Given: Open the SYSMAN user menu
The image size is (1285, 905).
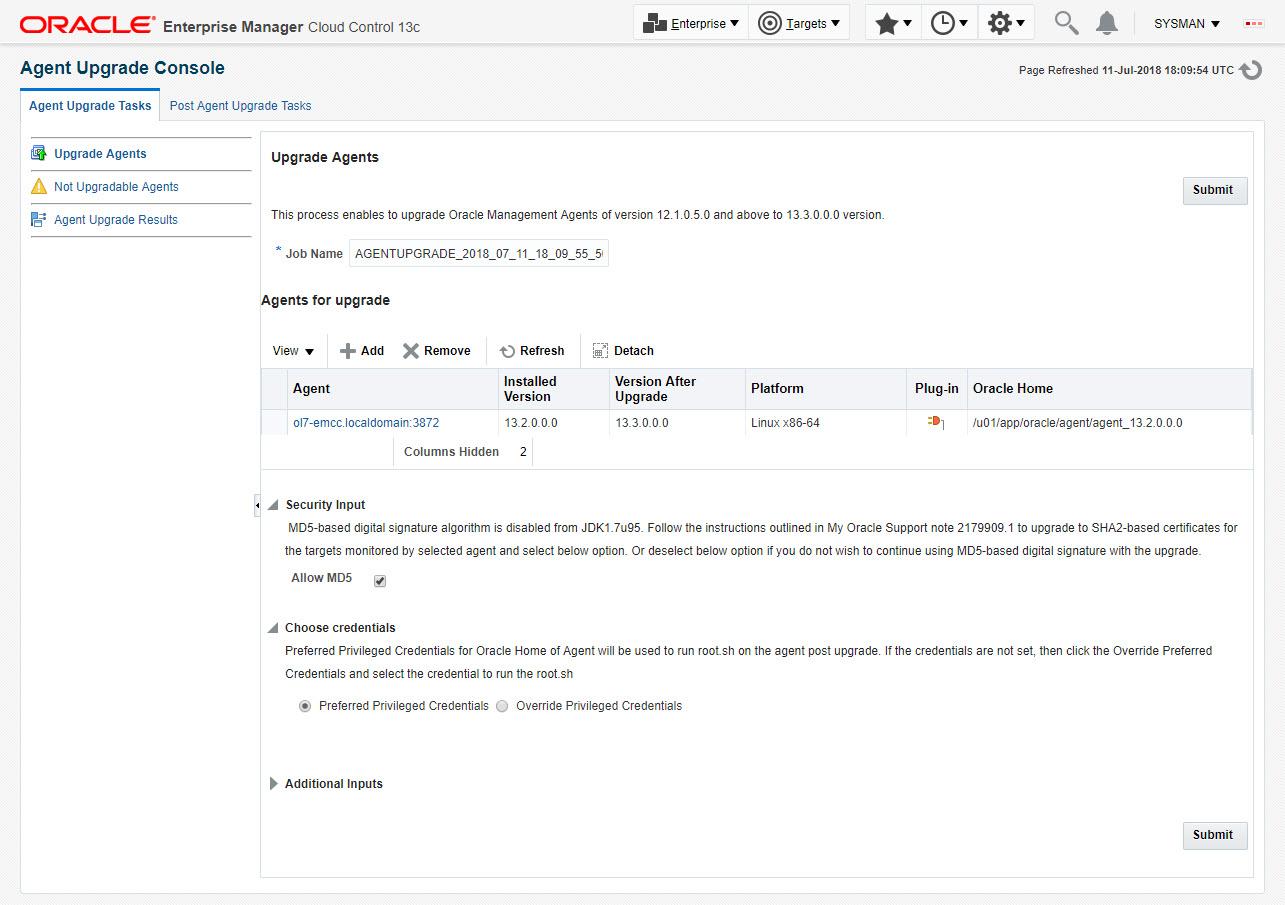Looking at the screenshot, I should coord(1187,23).
